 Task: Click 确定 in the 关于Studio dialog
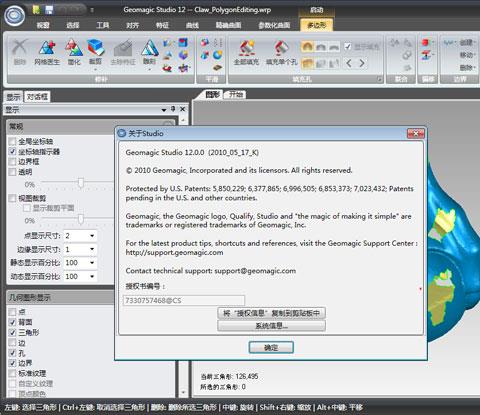click(x=271, y=348)
